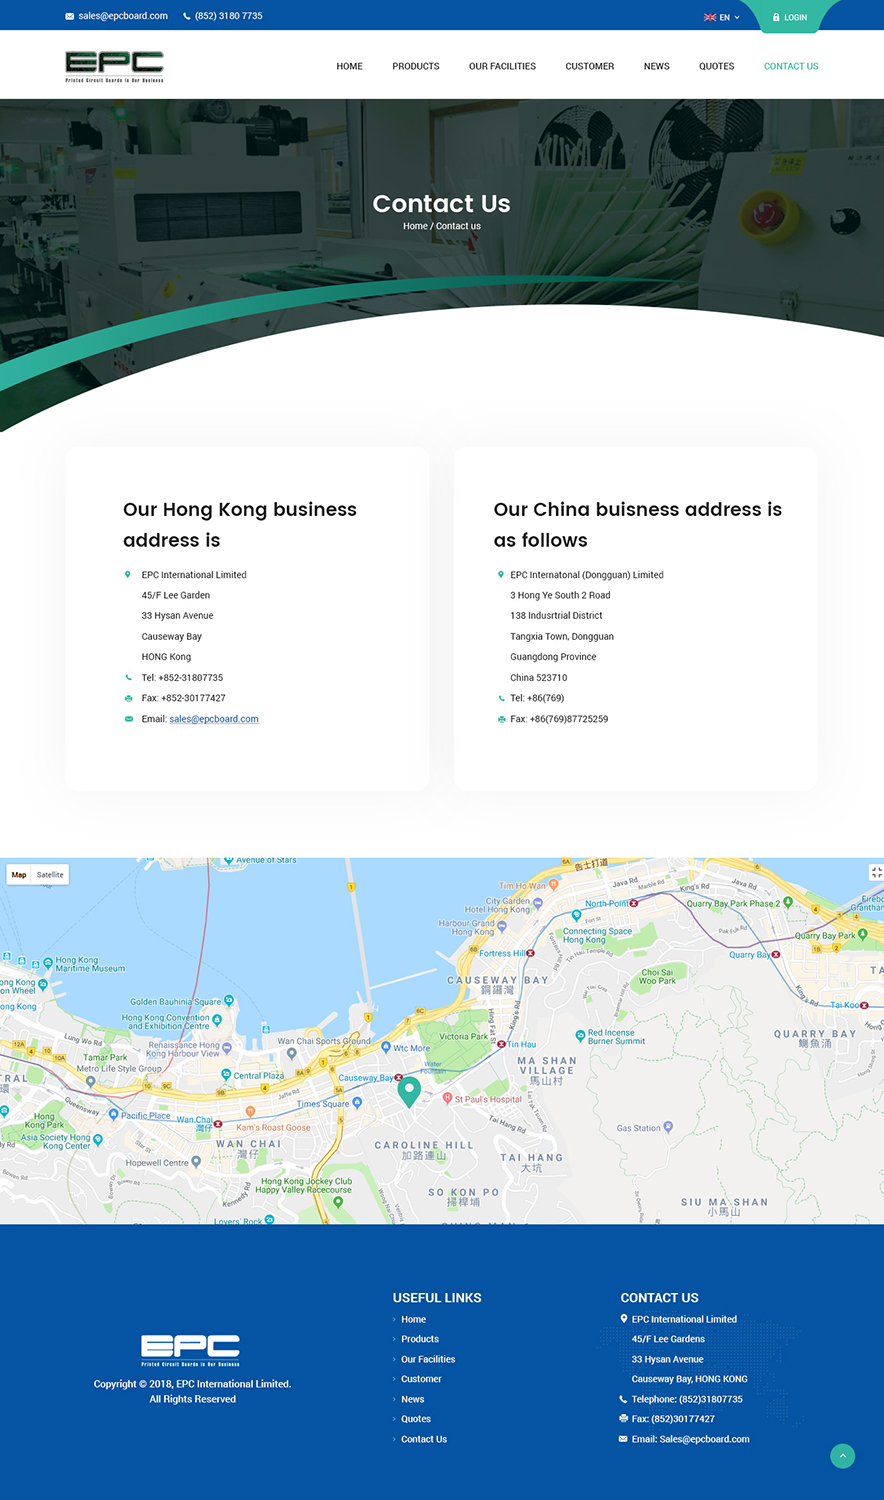Click footer phone icon beside Telephone

(x=624, y=1399)
